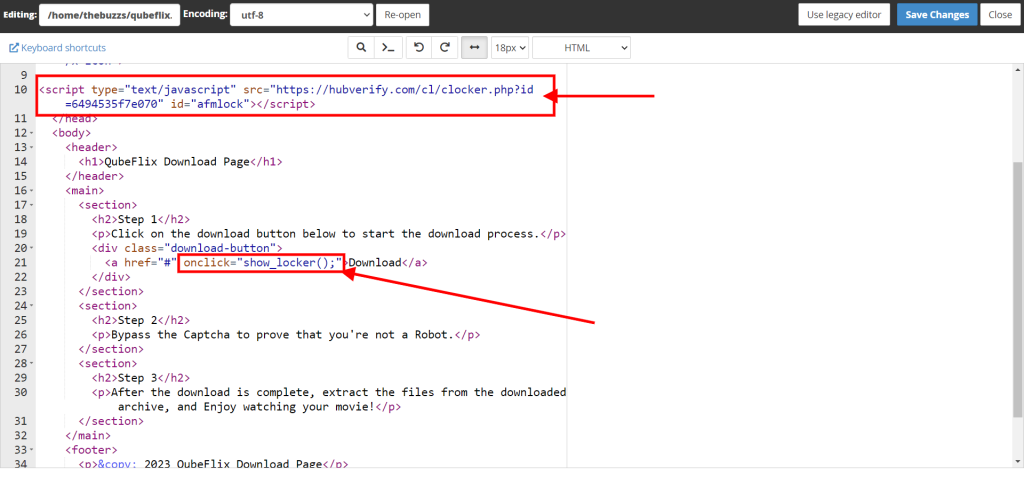Screen dimensions: 1024x482
Task: Open the HTML language mode dropdown
Action: [581, 48]
